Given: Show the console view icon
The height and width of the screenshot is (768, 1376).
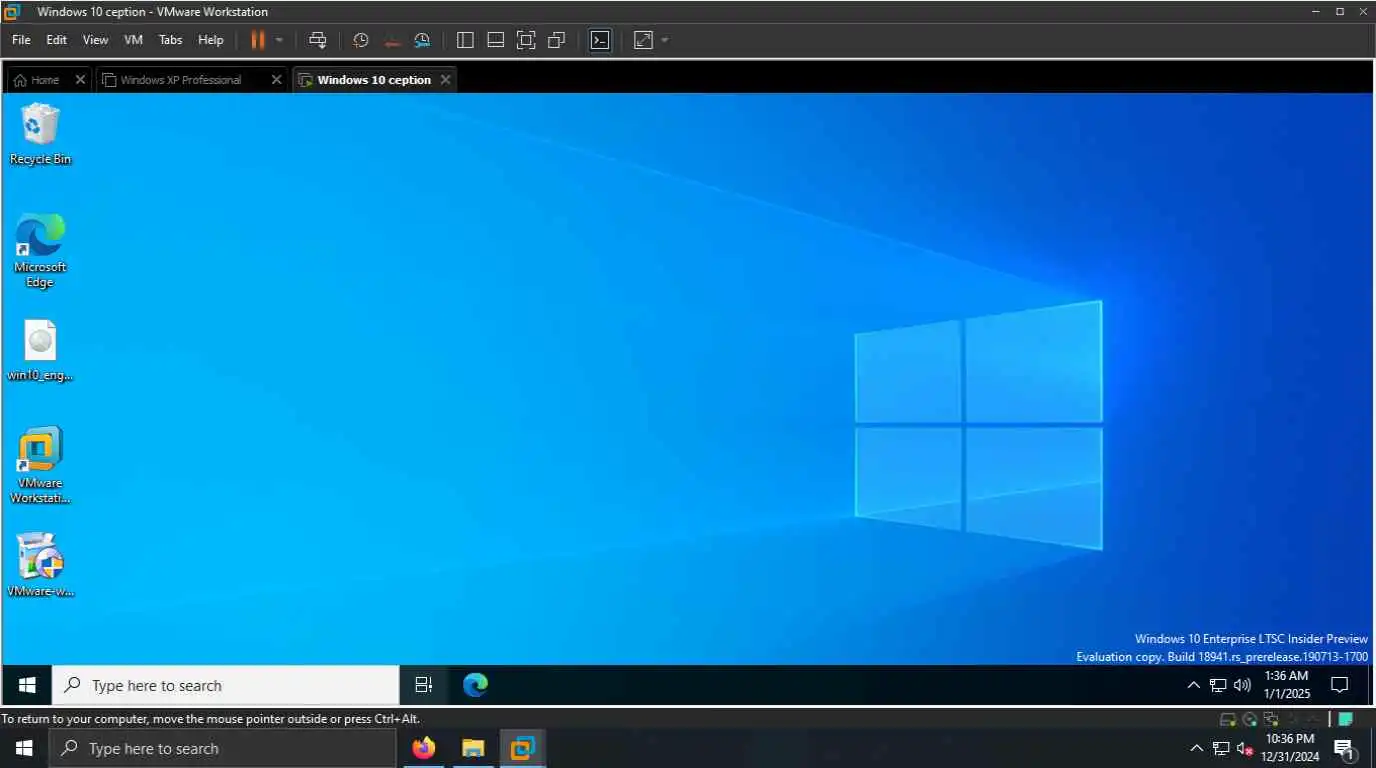Looking at the screenshot, I should click(x=600, y=40).
